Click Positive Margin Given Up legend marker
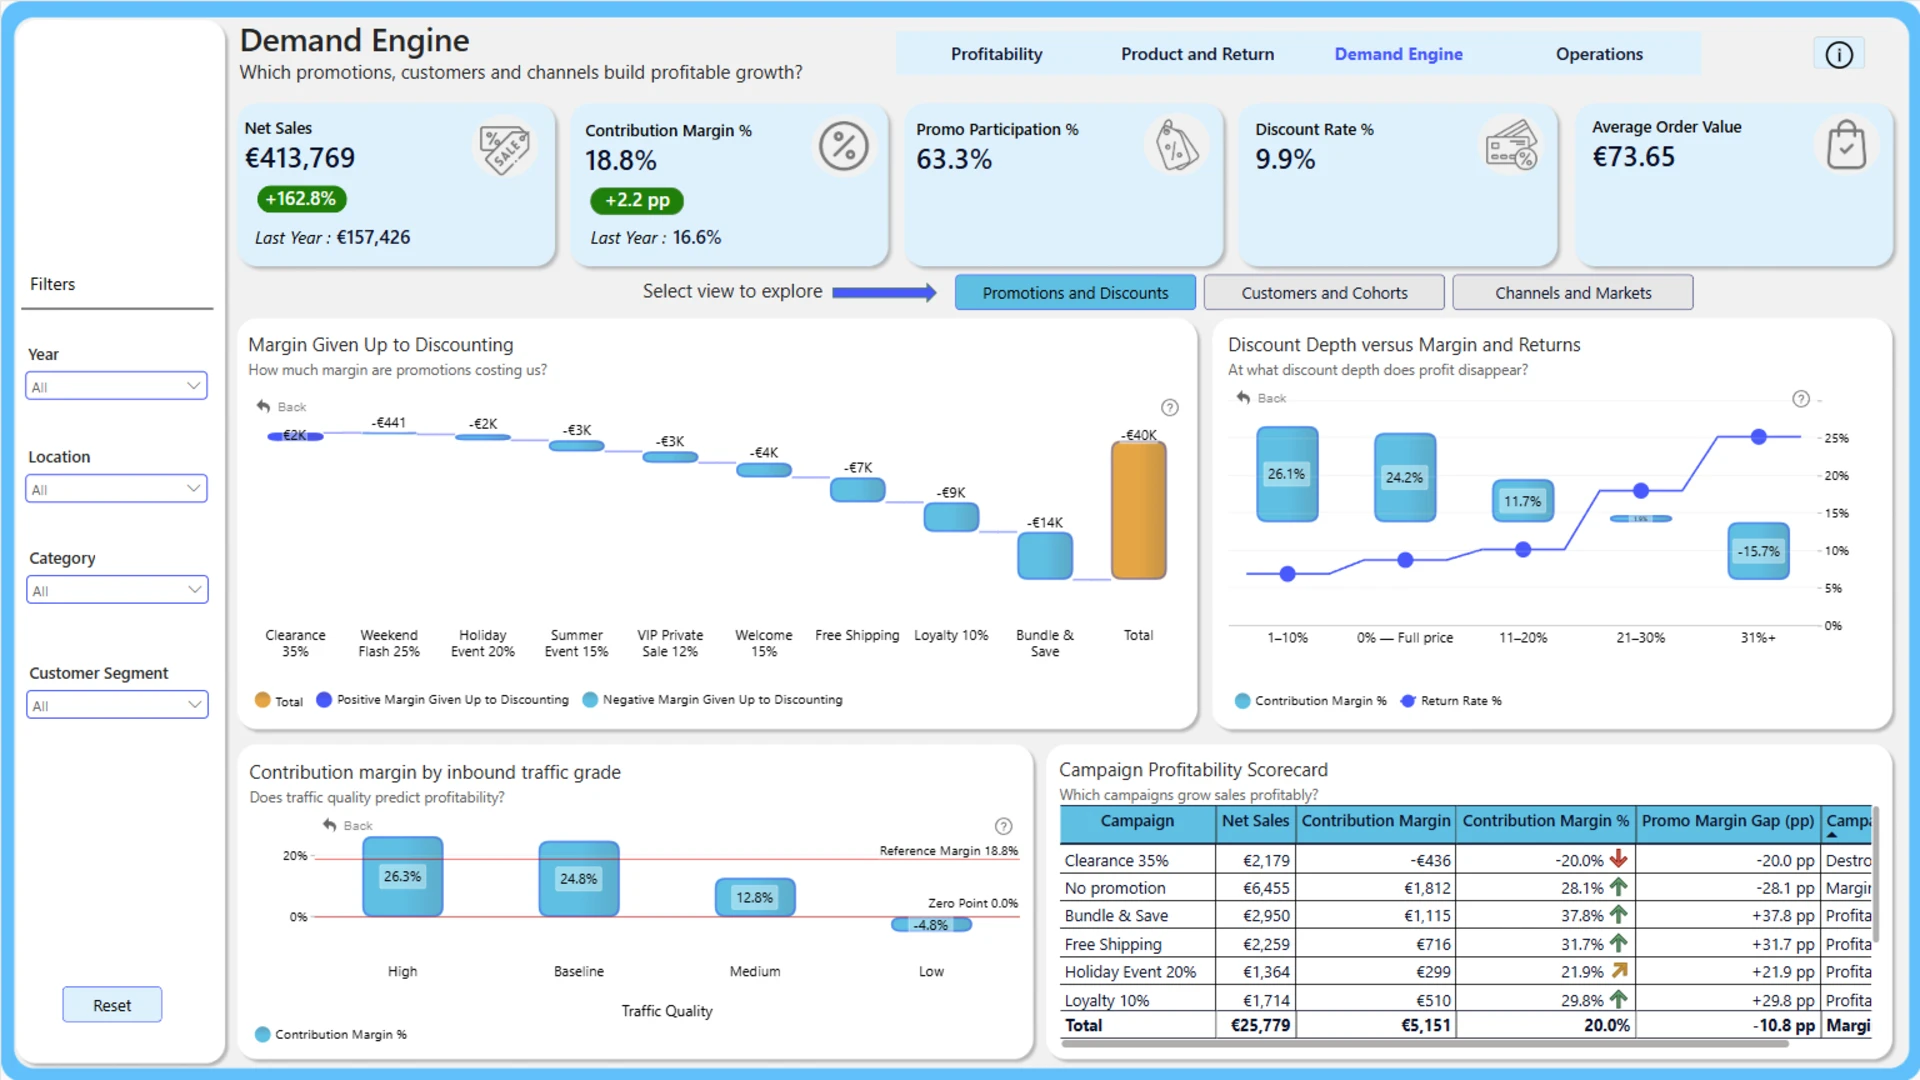Viewport: 1920px width, 1080px height. (324, 700)
